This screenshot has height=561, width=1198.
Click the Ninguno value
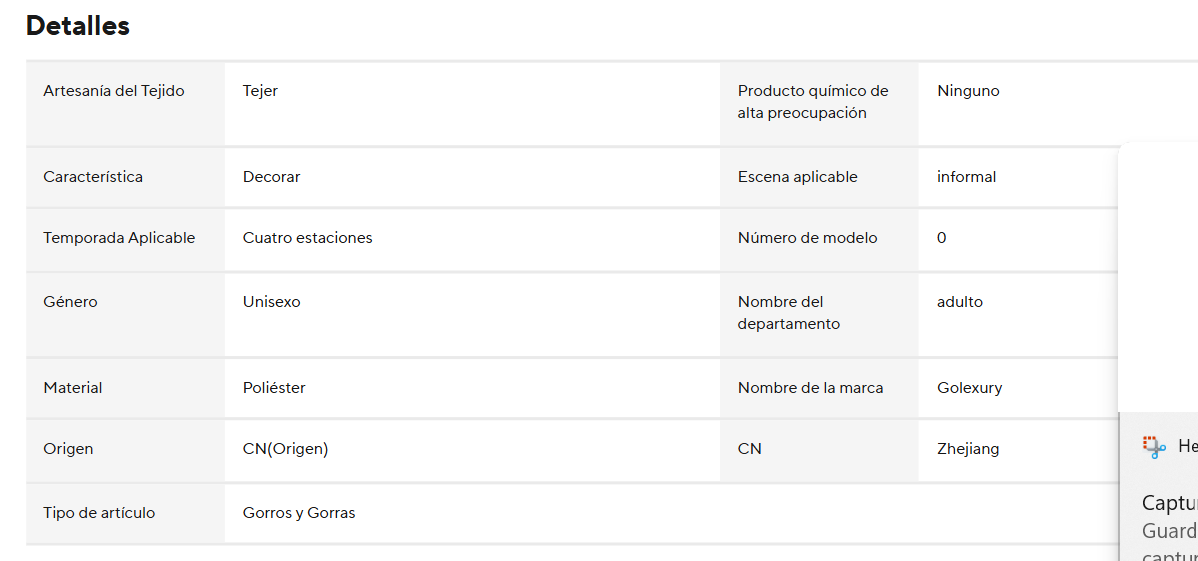click(968, 91)
